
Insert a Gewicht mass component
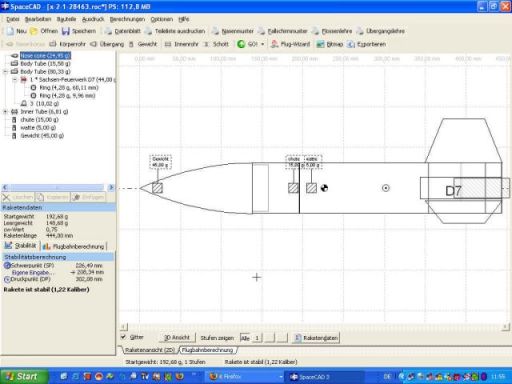coord(143,44)
